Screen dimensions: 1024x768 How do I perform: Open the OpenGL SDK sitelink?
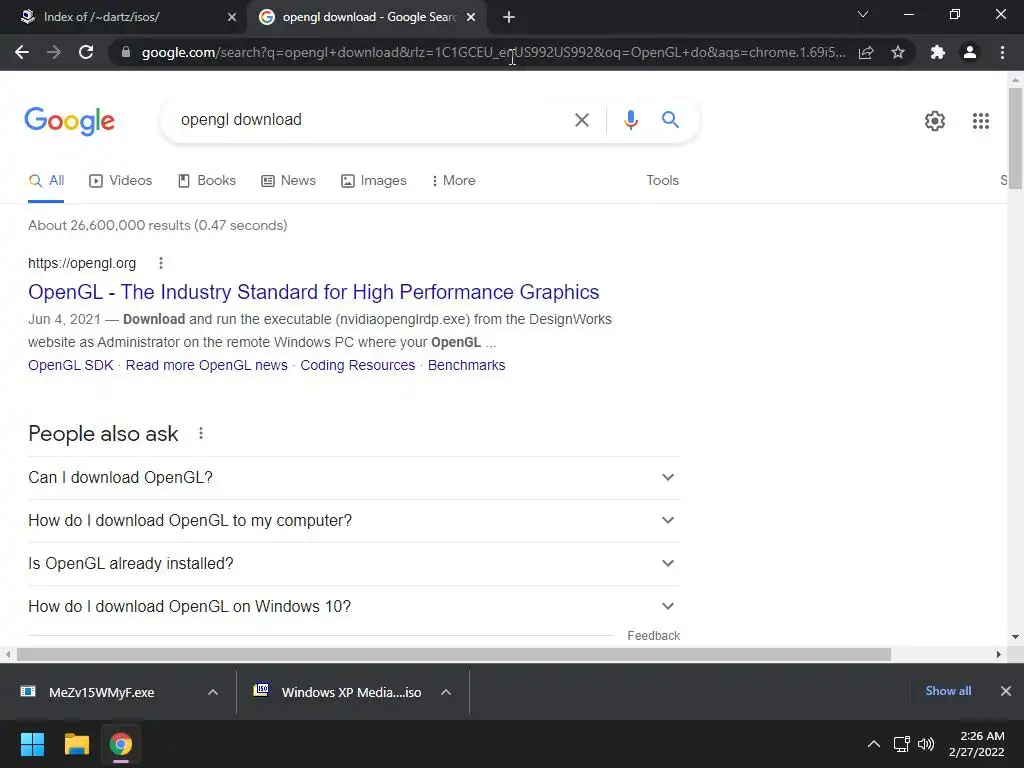71,365
